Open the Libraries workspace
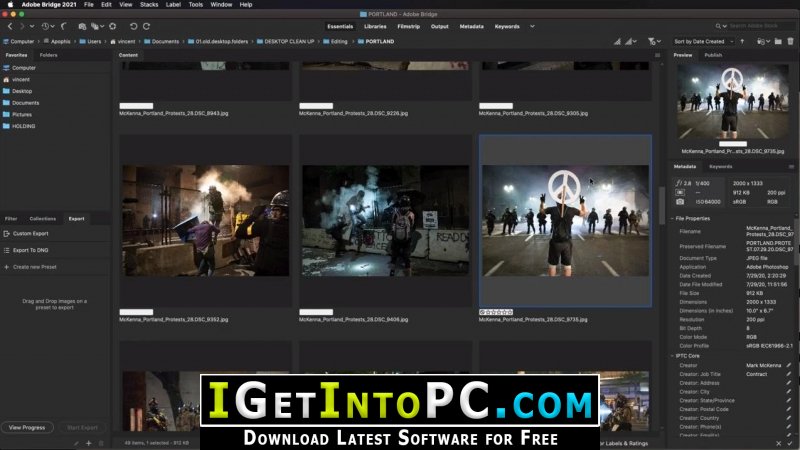800x450 pixels. point(375,27)
